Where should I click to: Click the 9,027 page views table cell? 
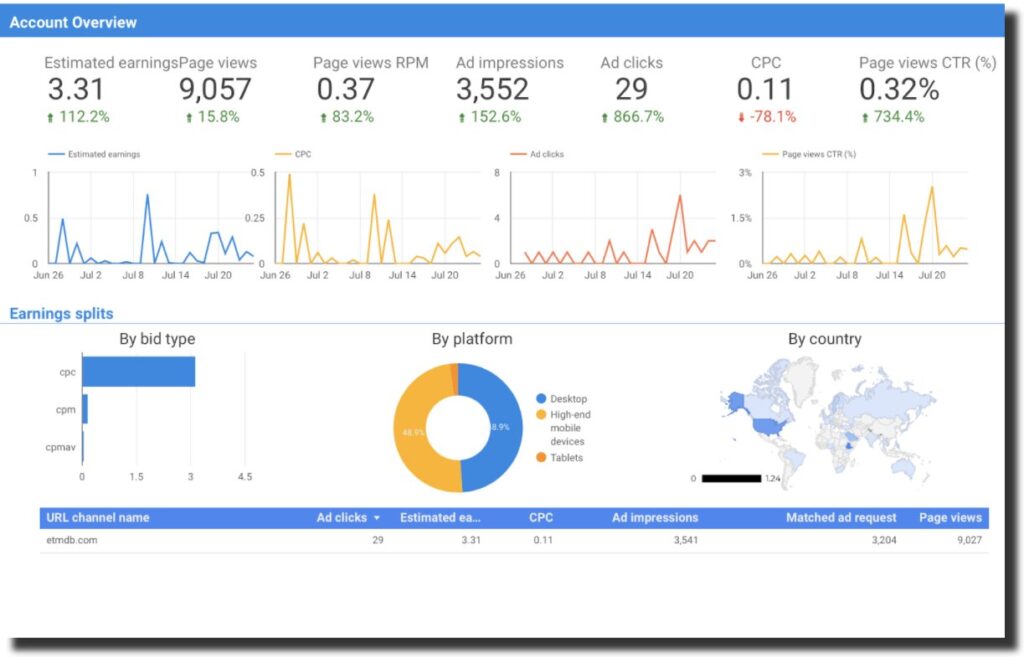[969, 540]
